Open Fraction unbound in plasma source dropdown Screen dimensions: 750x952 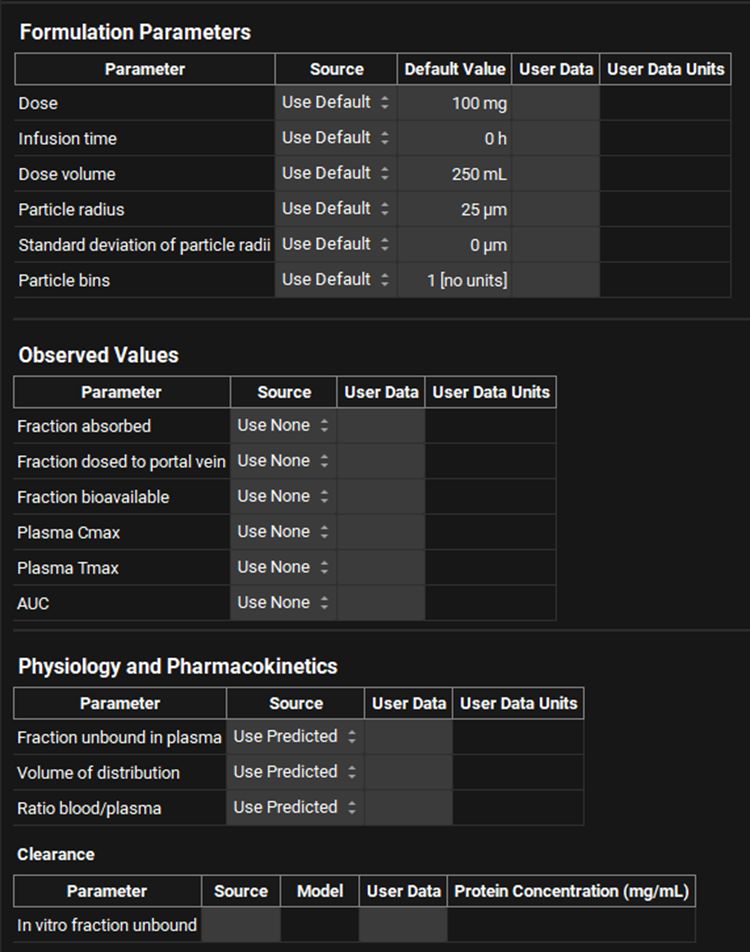click(x=295, y=737)
